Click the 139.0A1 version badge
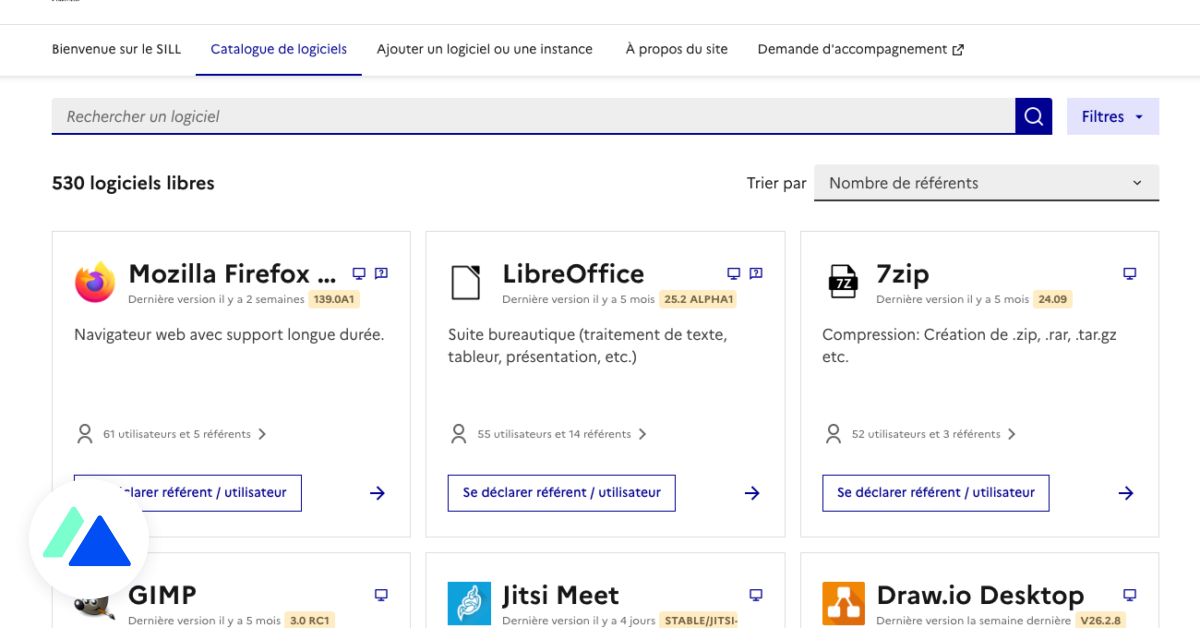The height and width of the screenshot is (628, 1200). [x=335, y=299]
